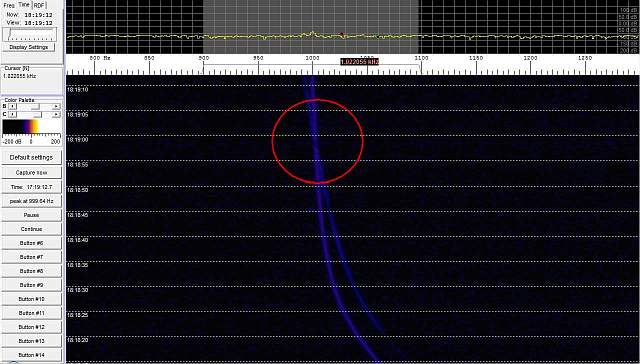Image resolution: width=640 pixels, height=364 pixels.
Task: Click the 1000 Hz mark on frequency ruler
Action: click(312, 59)
